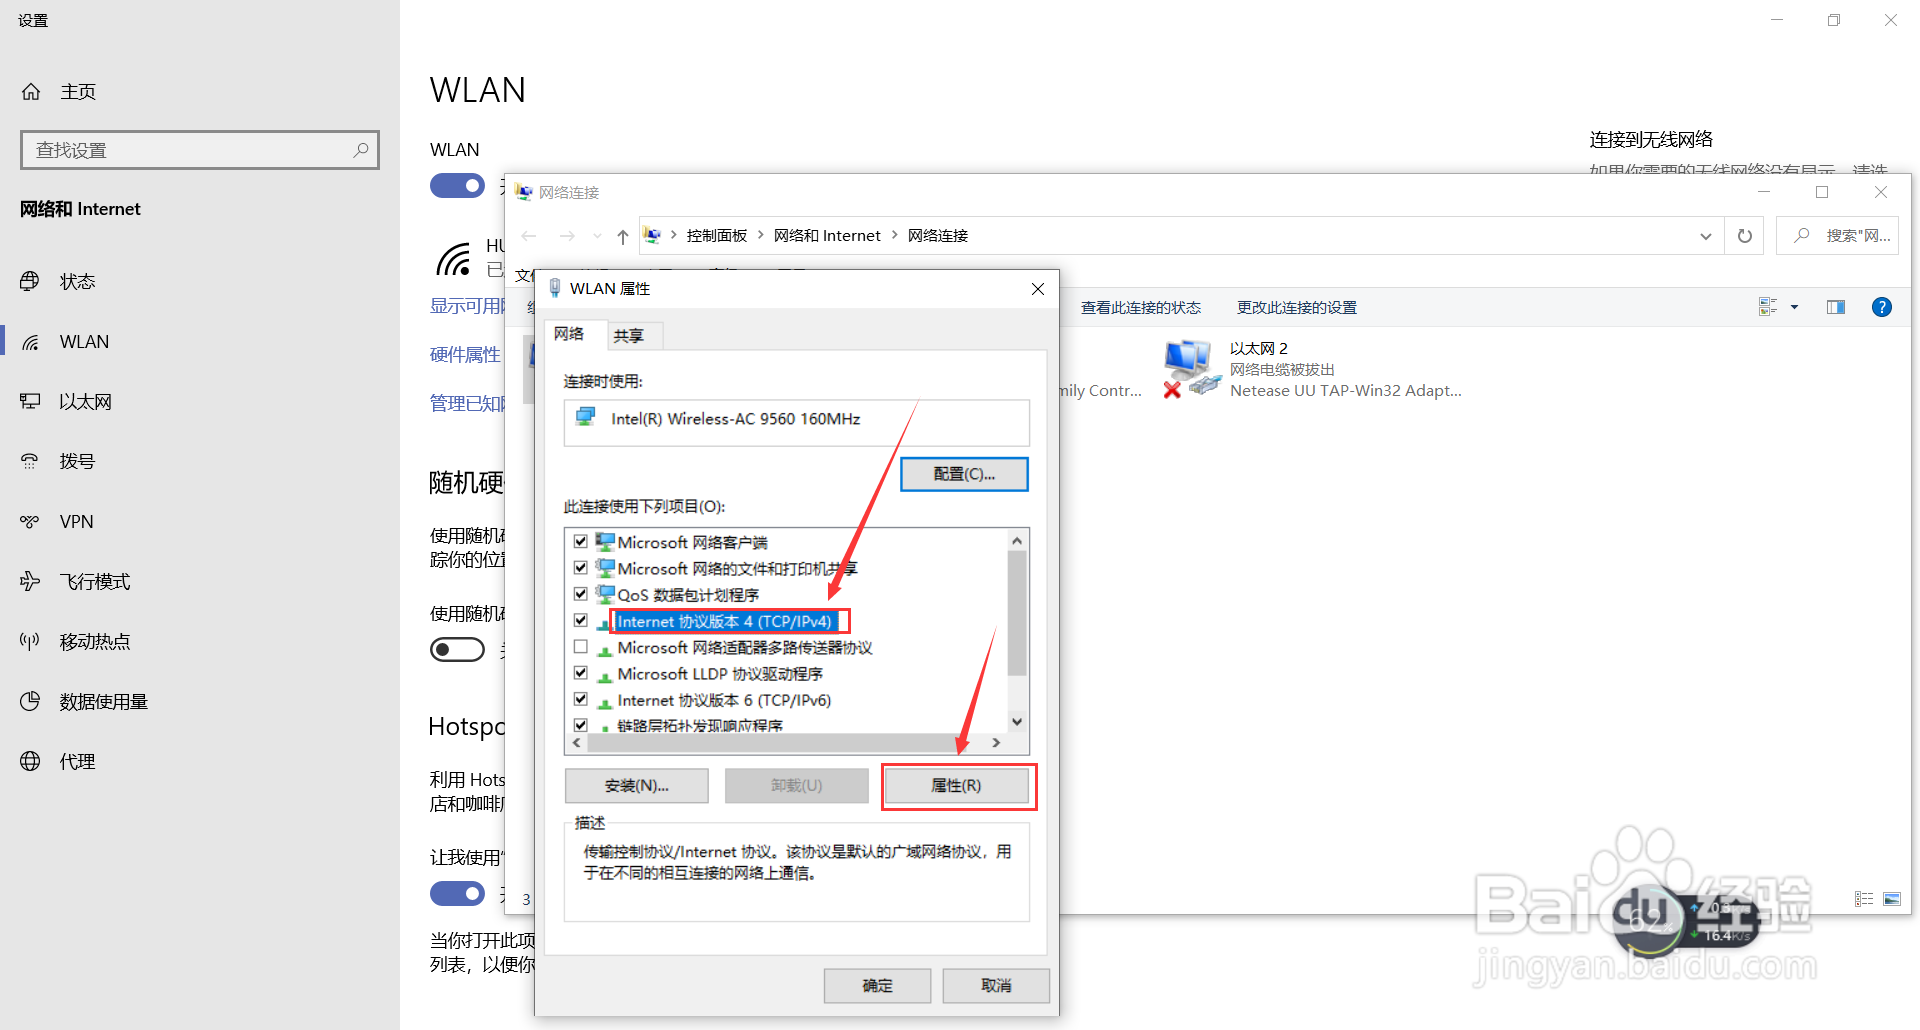Viewport: 1920px width, 1030px height.
Task: Click the refresh button in 网络连接 address bar
Action: point(1745,236)
